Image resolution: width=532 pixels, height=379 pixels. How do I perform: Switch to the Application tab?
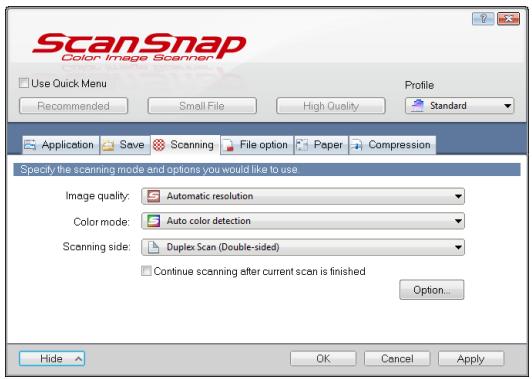click(x=61, y=145)
